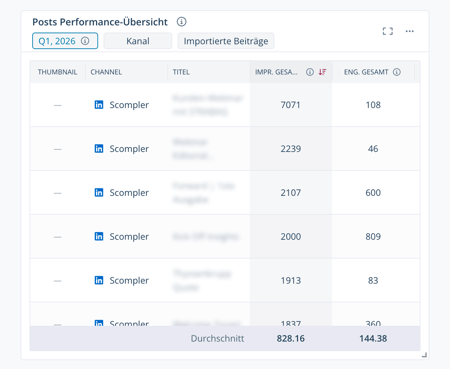Click Scompler in the row with 108 engagements
The height and width of the screenshot is (369, 450).
tap(129, 105)
